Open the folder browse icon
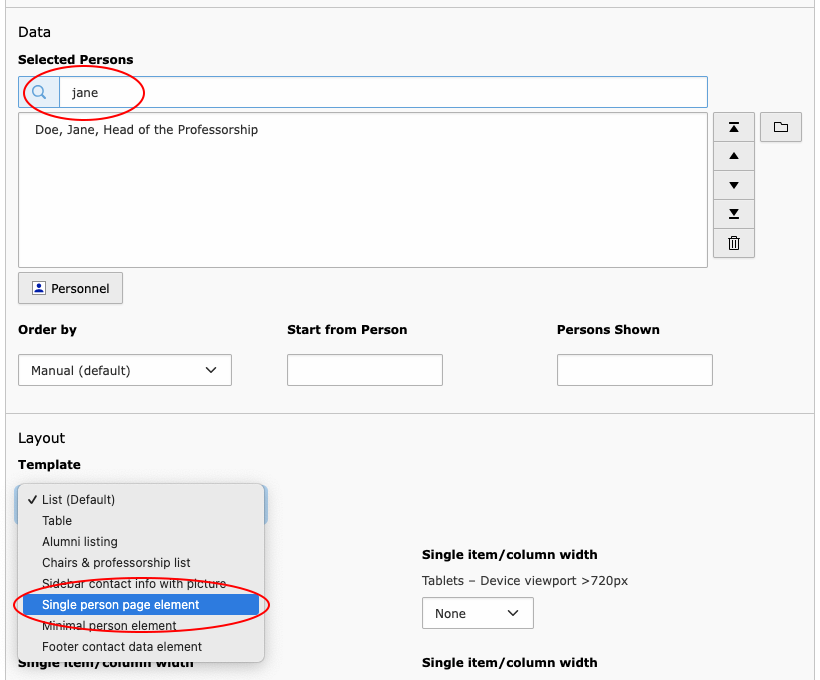Screen dimensions: 820x680 pos(780,128)
